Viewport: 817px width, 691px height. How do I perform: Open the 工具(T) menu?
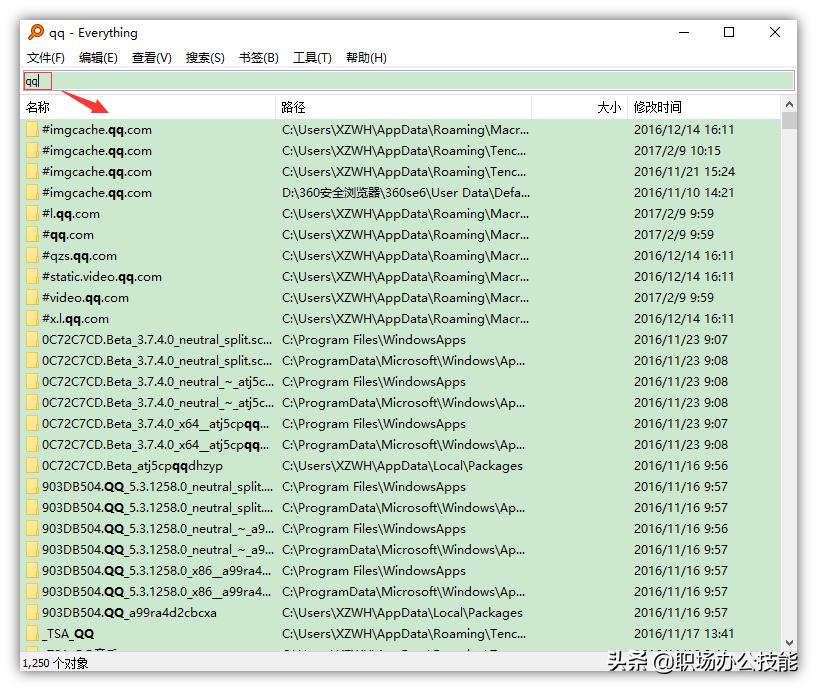[312, 57]
